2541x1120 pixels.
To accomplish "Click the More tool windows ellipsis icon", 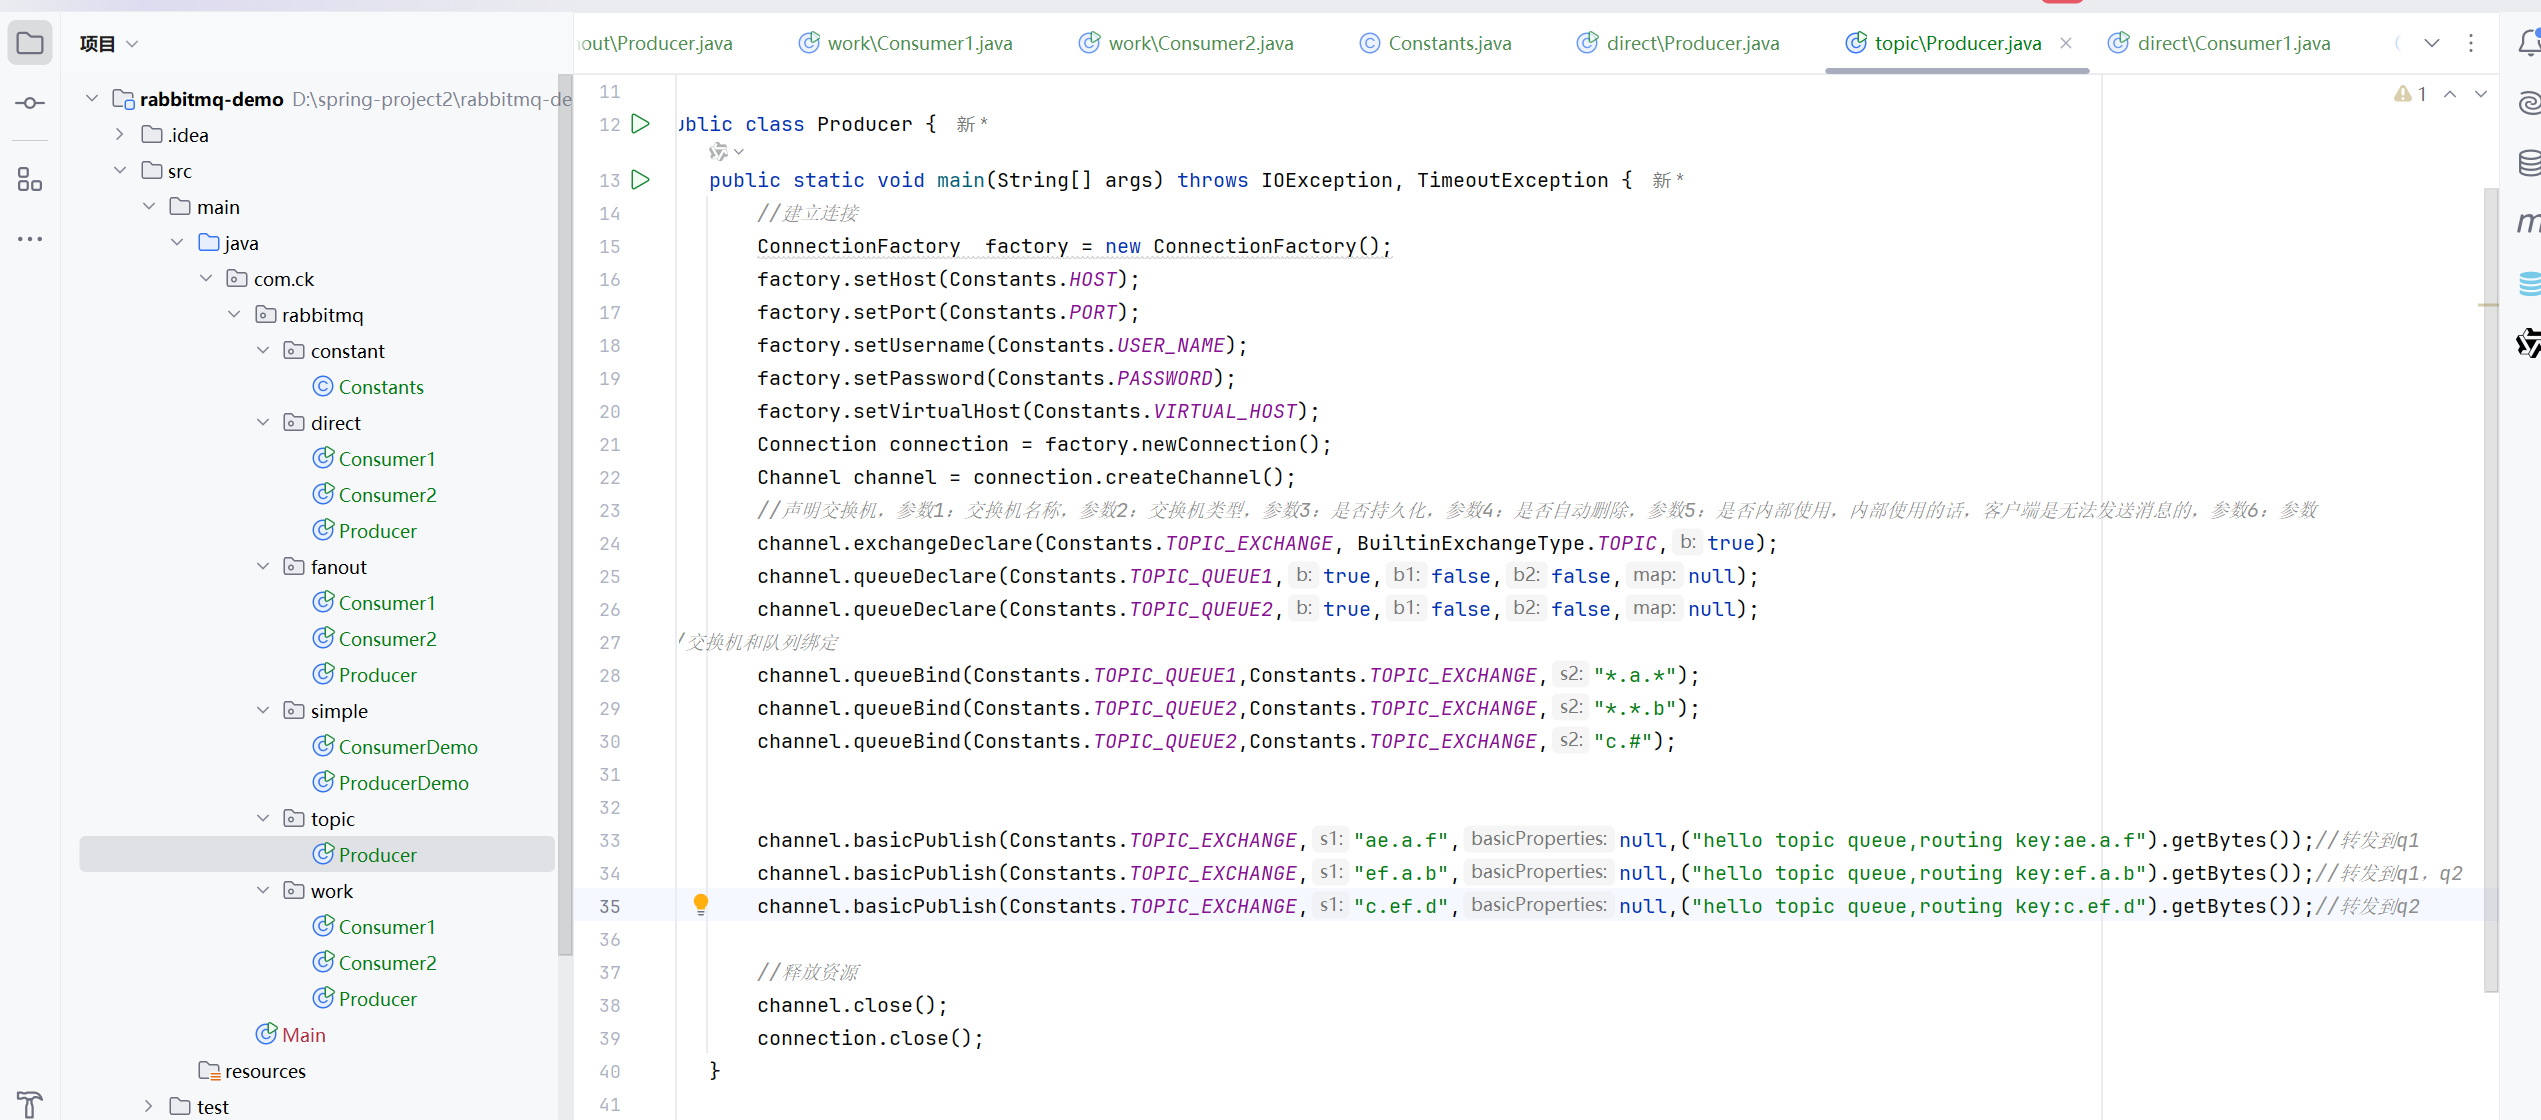I will click(30, 239).
